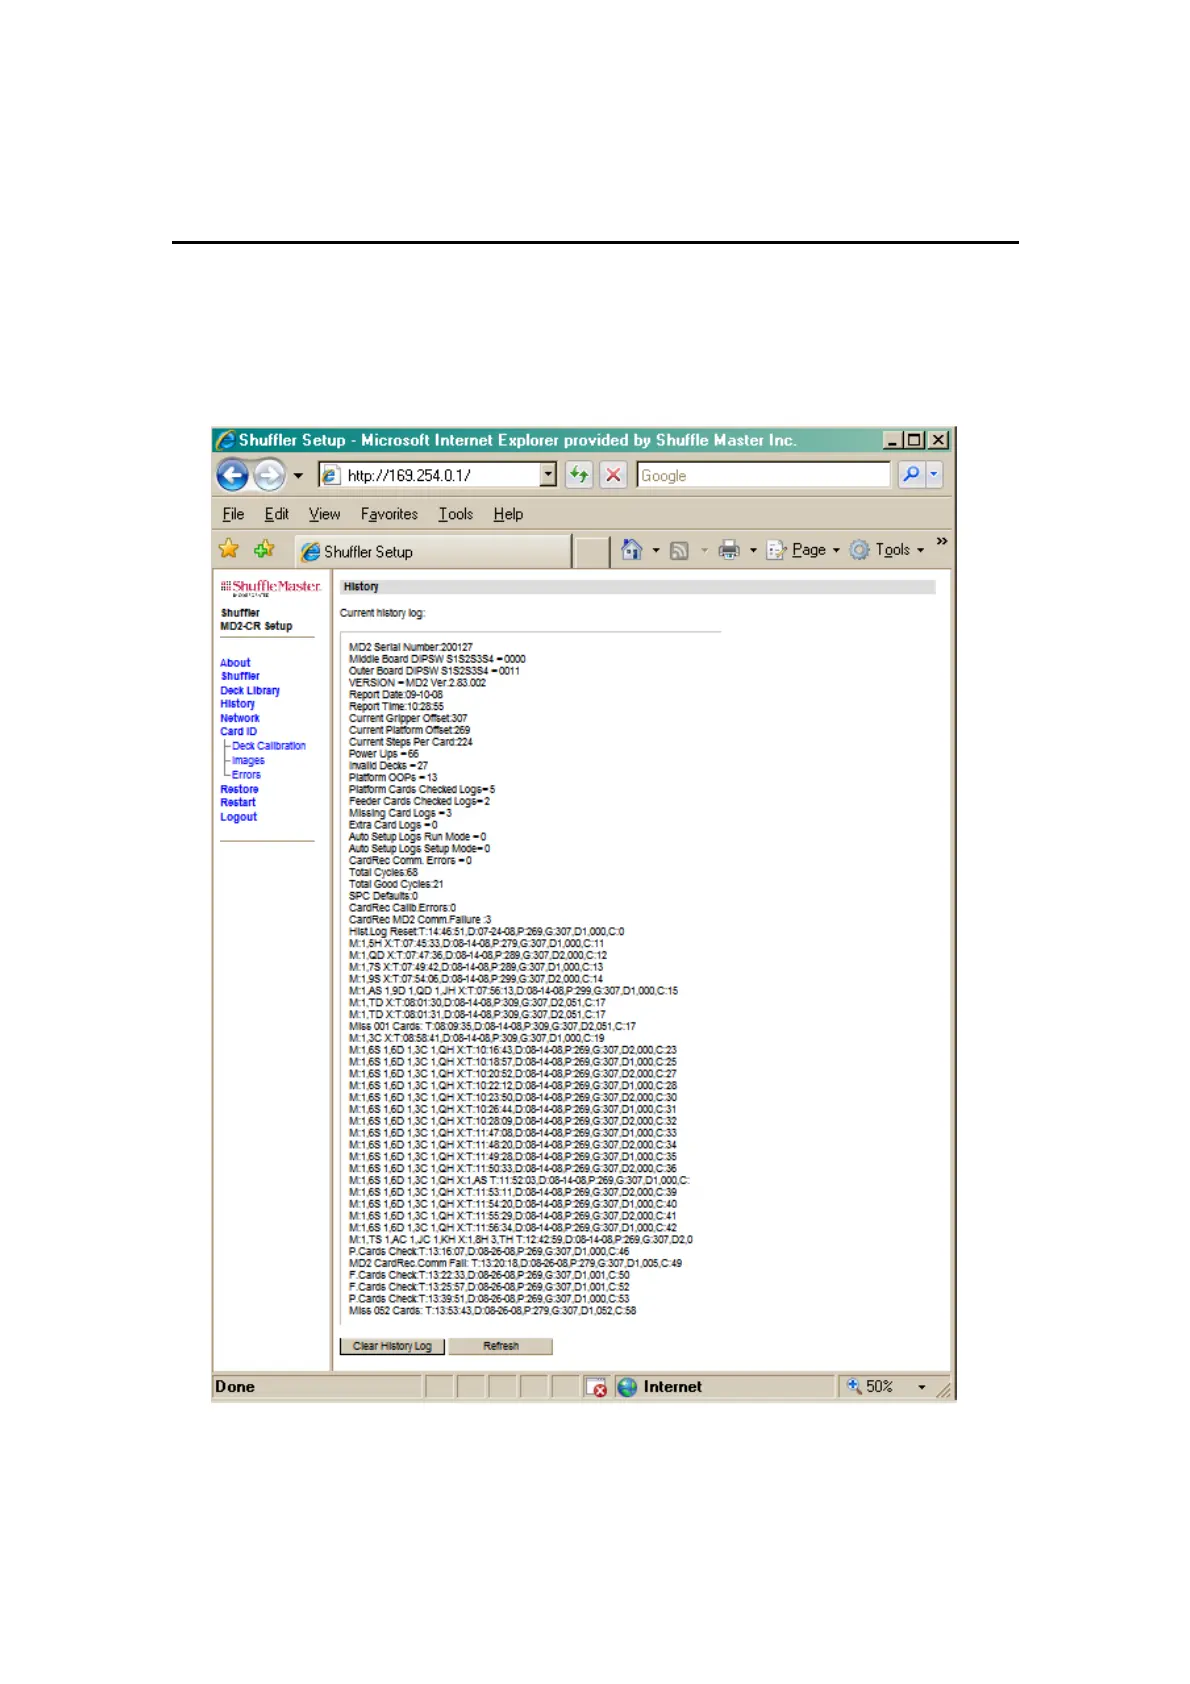Open the Network sidebar link

[x=240, y=718]
